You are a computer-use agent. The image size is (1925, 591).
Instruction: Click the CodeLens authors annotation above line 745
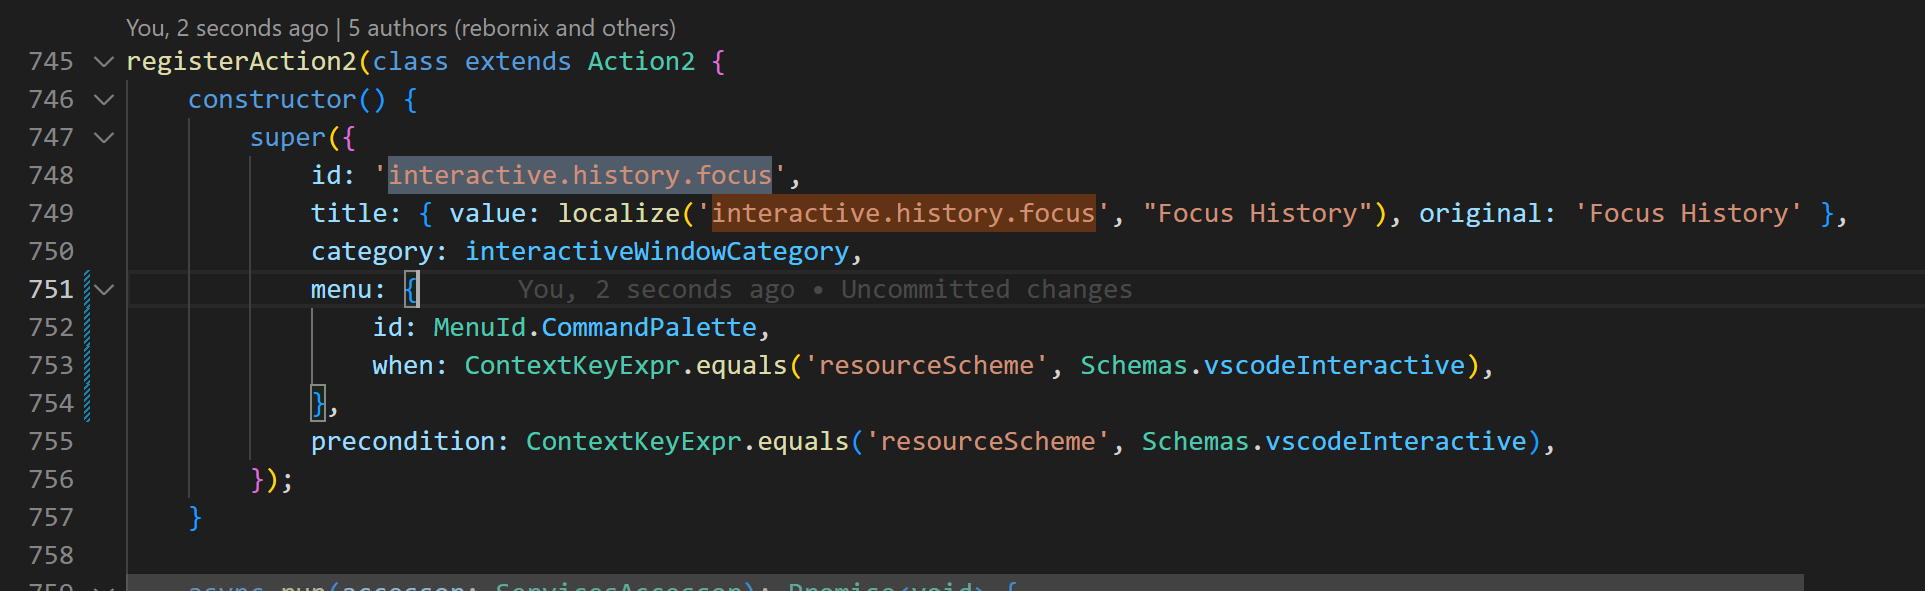click(401, 28)
